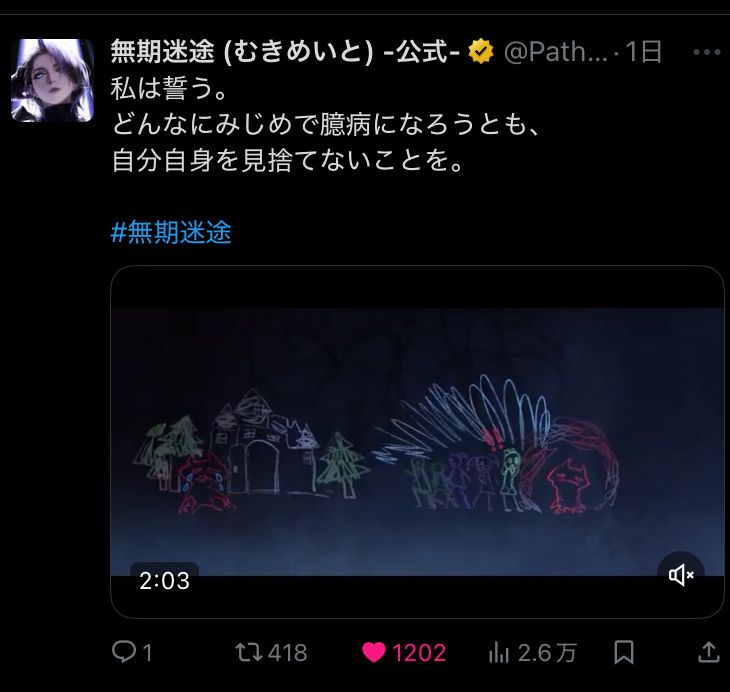Click the retweet count 418
Viewport: 730px width, 692px height.
coord(288,653)
